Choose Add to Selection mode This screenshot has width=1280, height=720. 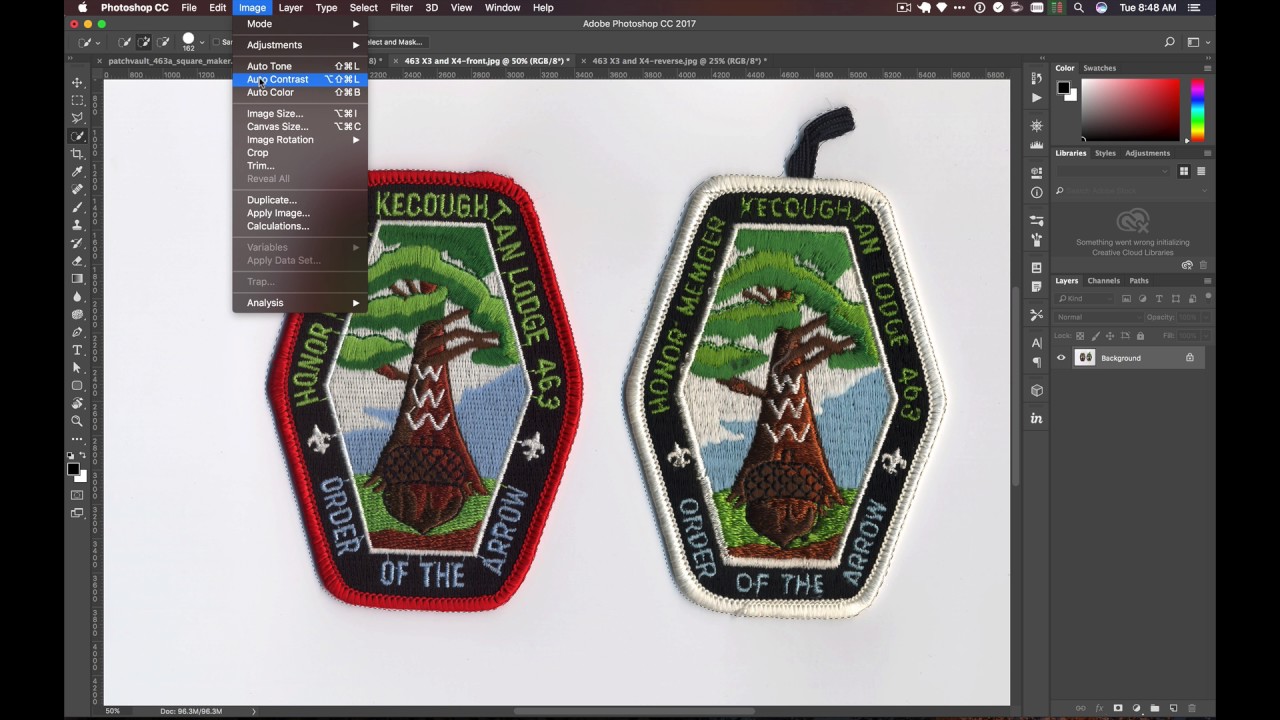click(x=144, y=42)
